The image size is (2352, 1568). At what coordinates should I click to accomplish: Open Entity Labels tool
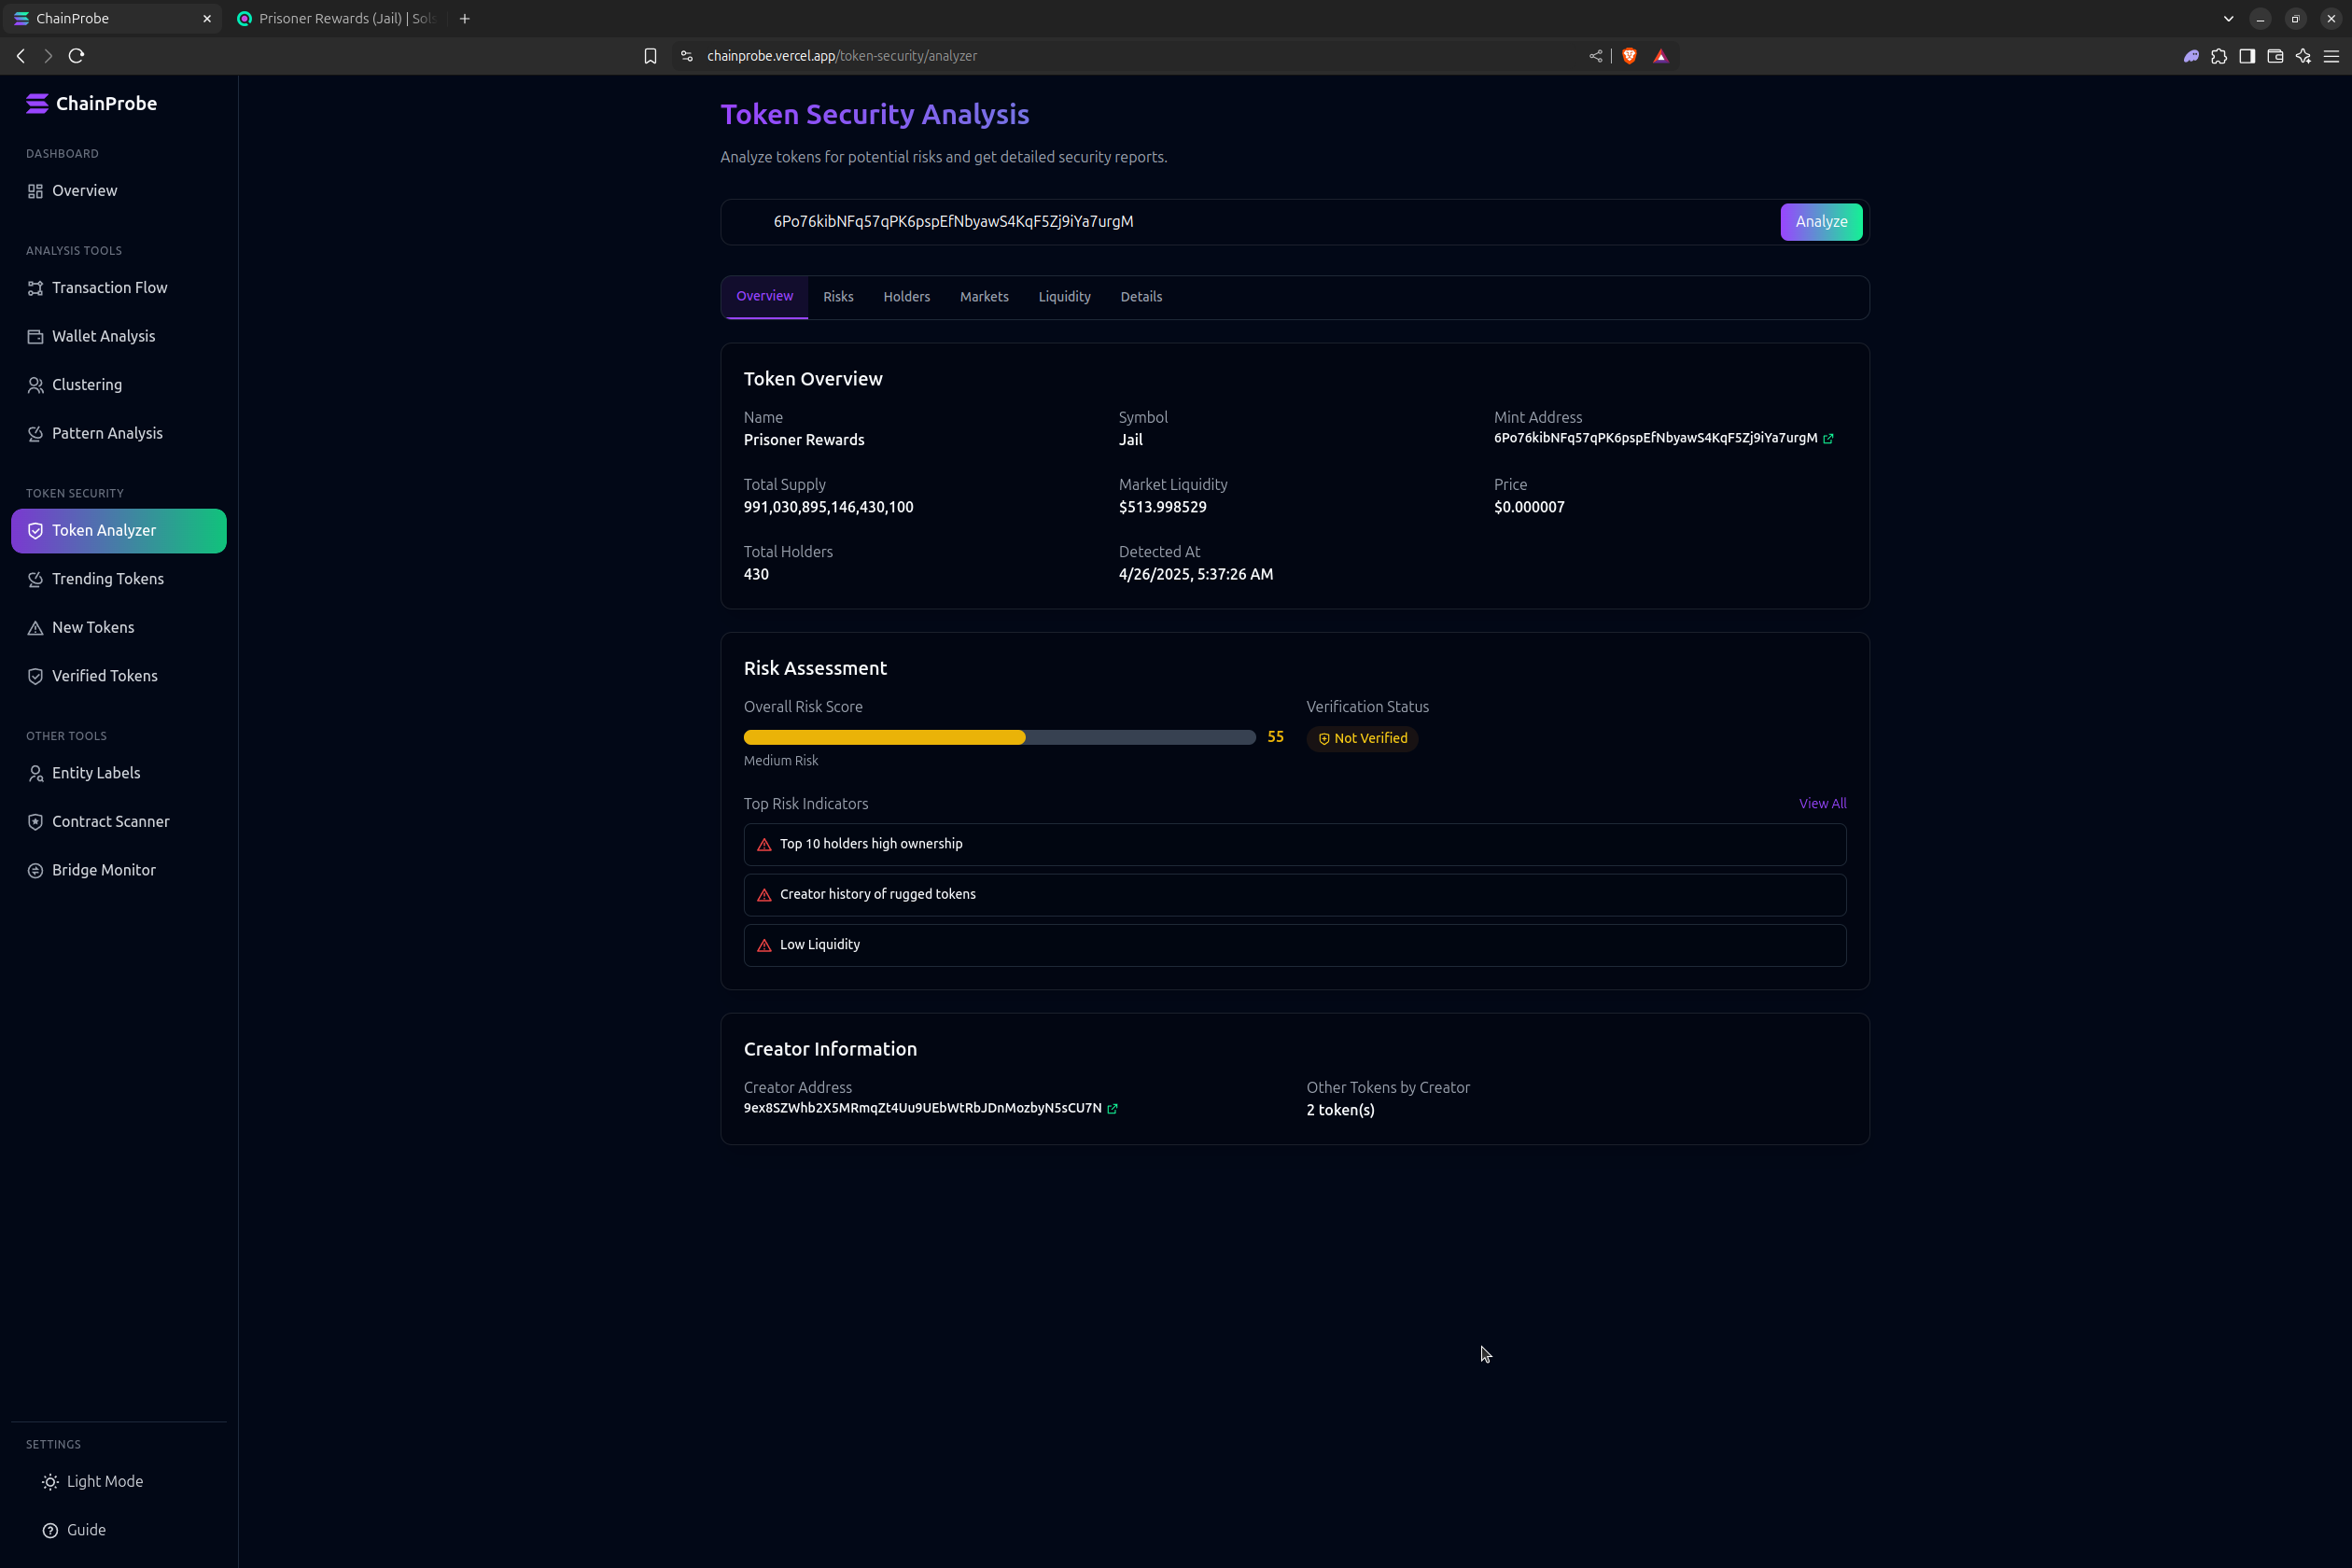coord(118,773)
